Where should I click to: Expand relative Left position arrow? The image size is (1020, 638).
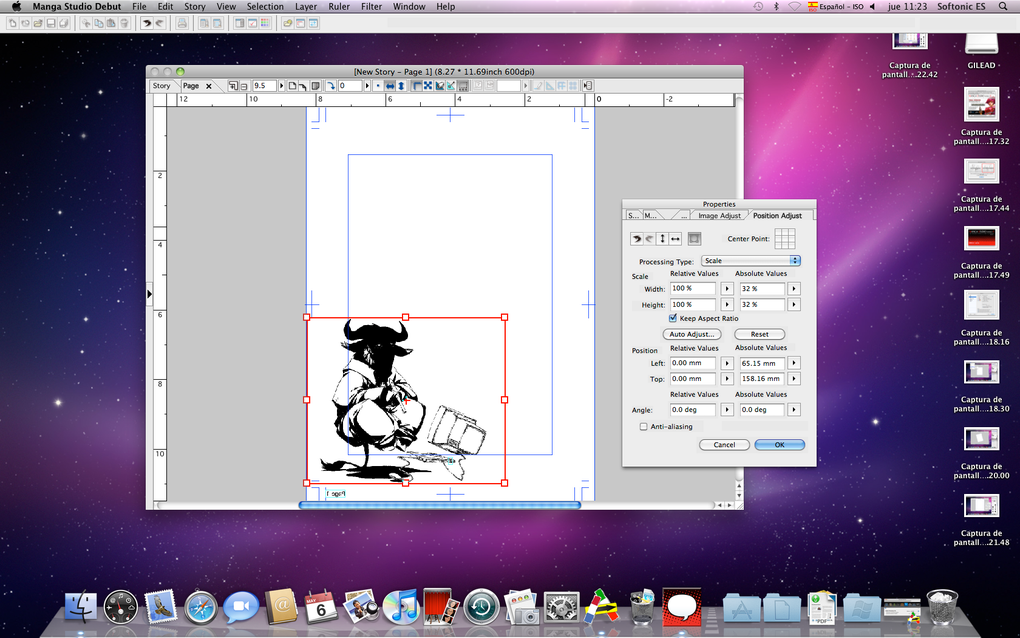[727, 363]
